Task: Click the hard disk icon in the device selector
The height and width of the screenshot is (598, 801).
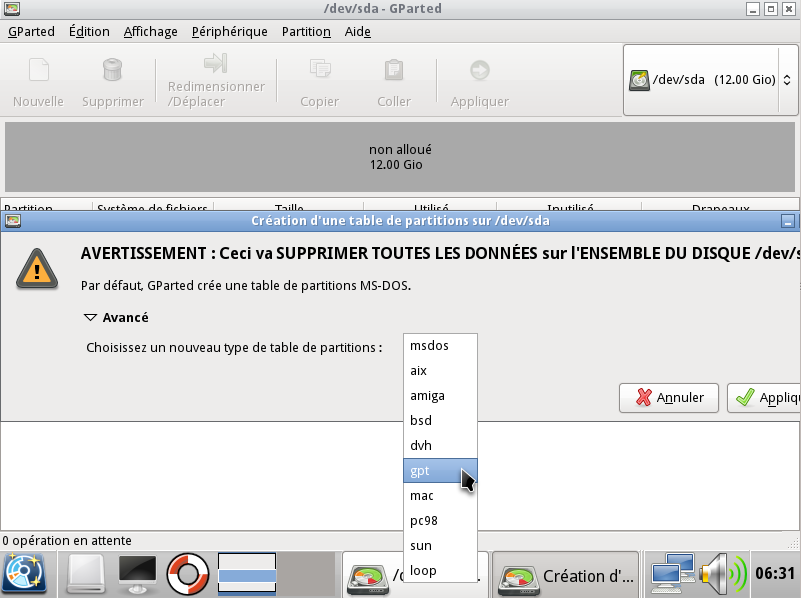Action: (x=639, y=80)
